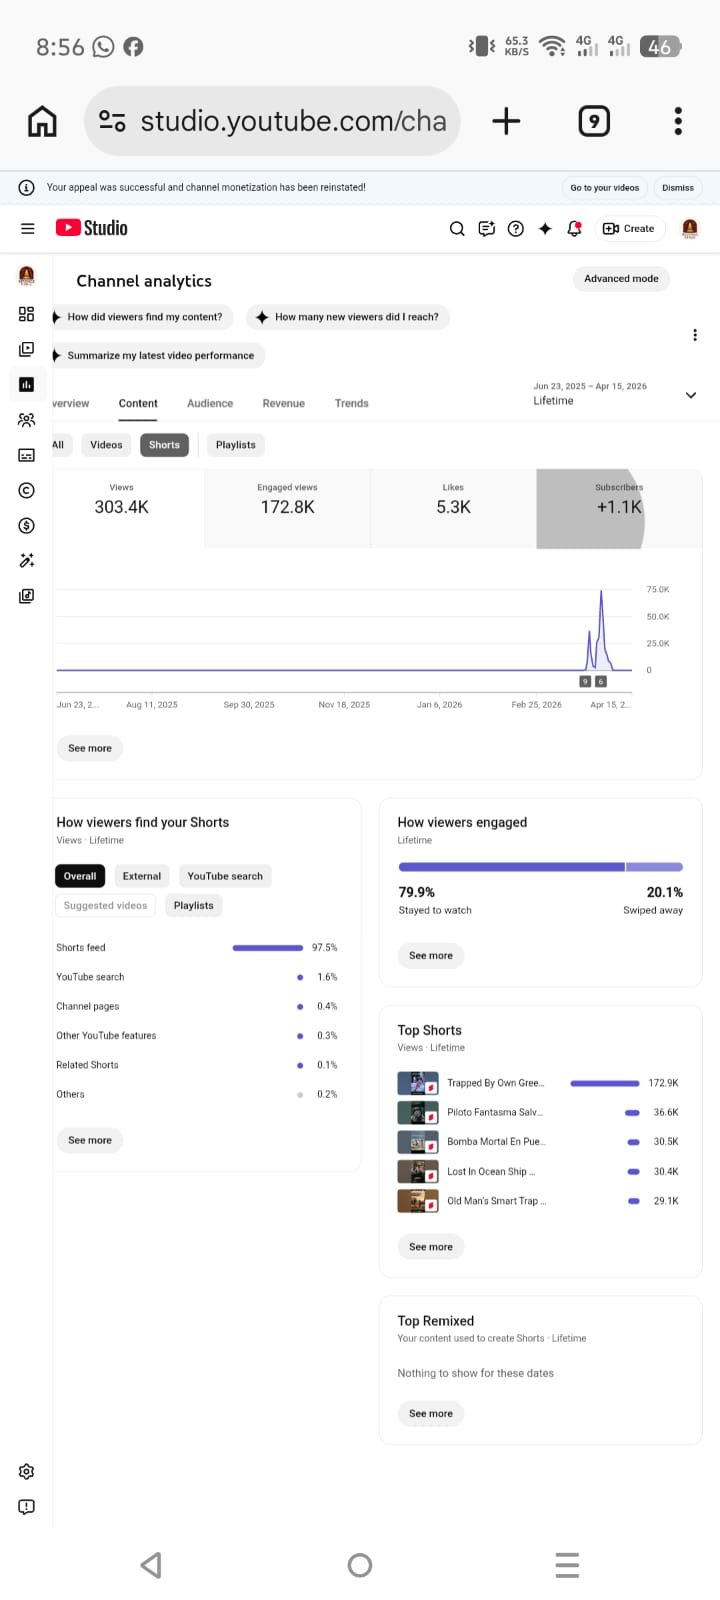Viewport: 720px width, 1600px height.
Task: Open the three-dot options menu below Advanced mode
Action: 695,335
